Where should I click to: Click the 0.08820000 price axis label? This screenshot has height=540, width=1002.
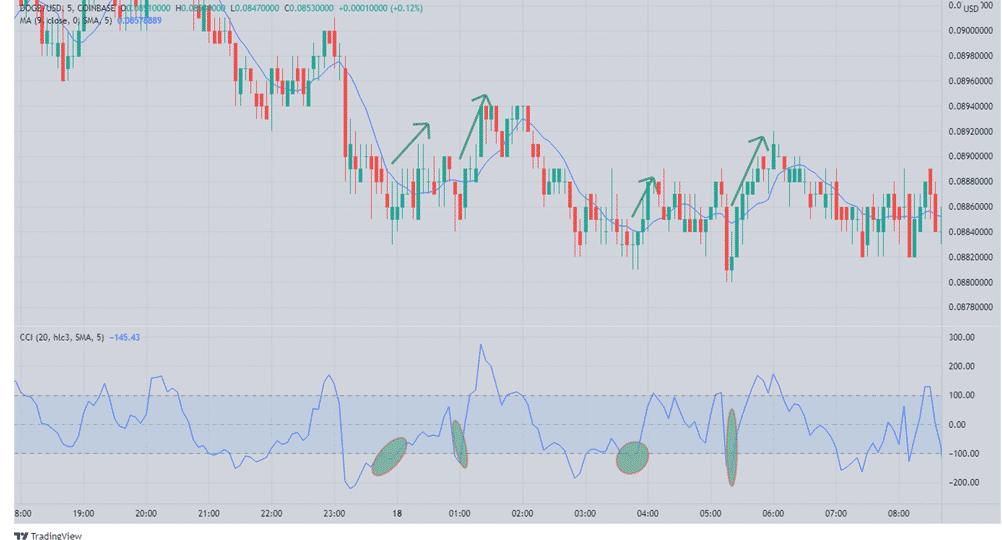[x=970, y=257]
